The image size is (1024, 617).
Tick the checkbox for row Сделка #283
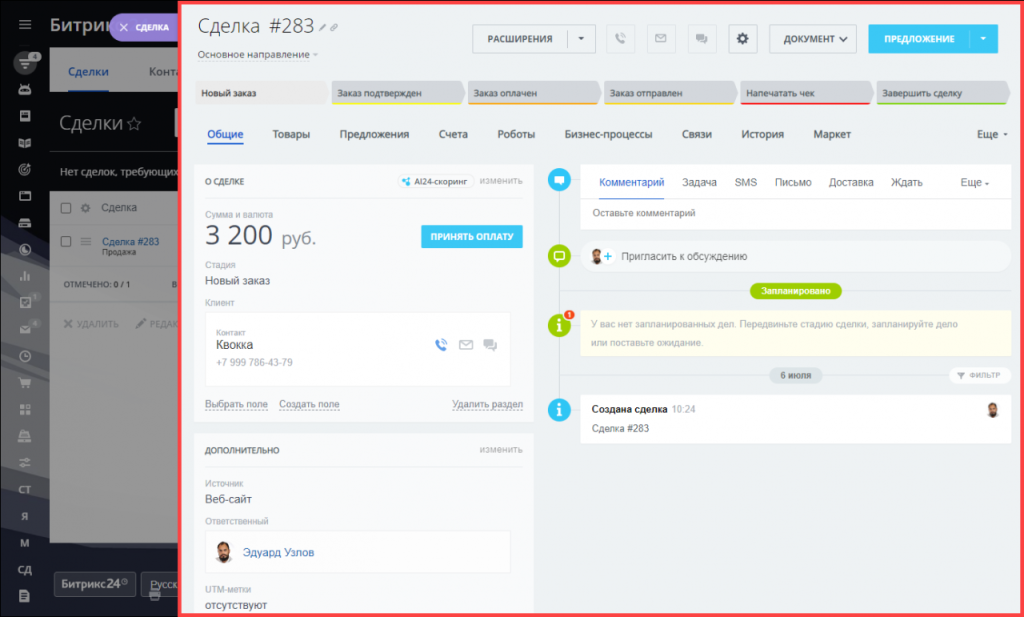pos(66,241)
